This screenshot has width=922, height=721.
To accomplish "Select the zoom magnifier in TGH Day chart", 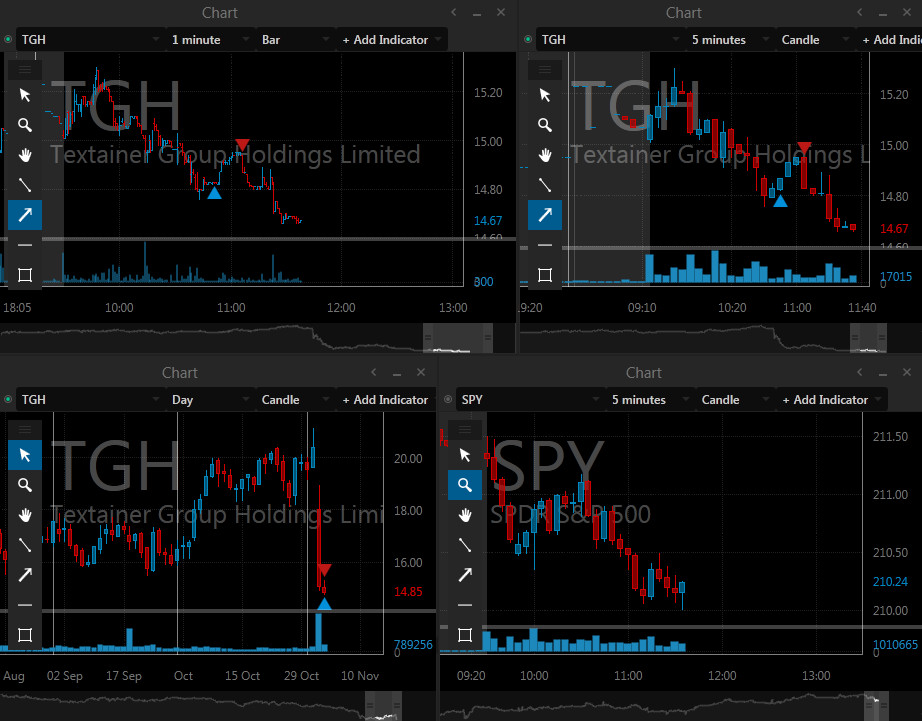I will 25,485.
